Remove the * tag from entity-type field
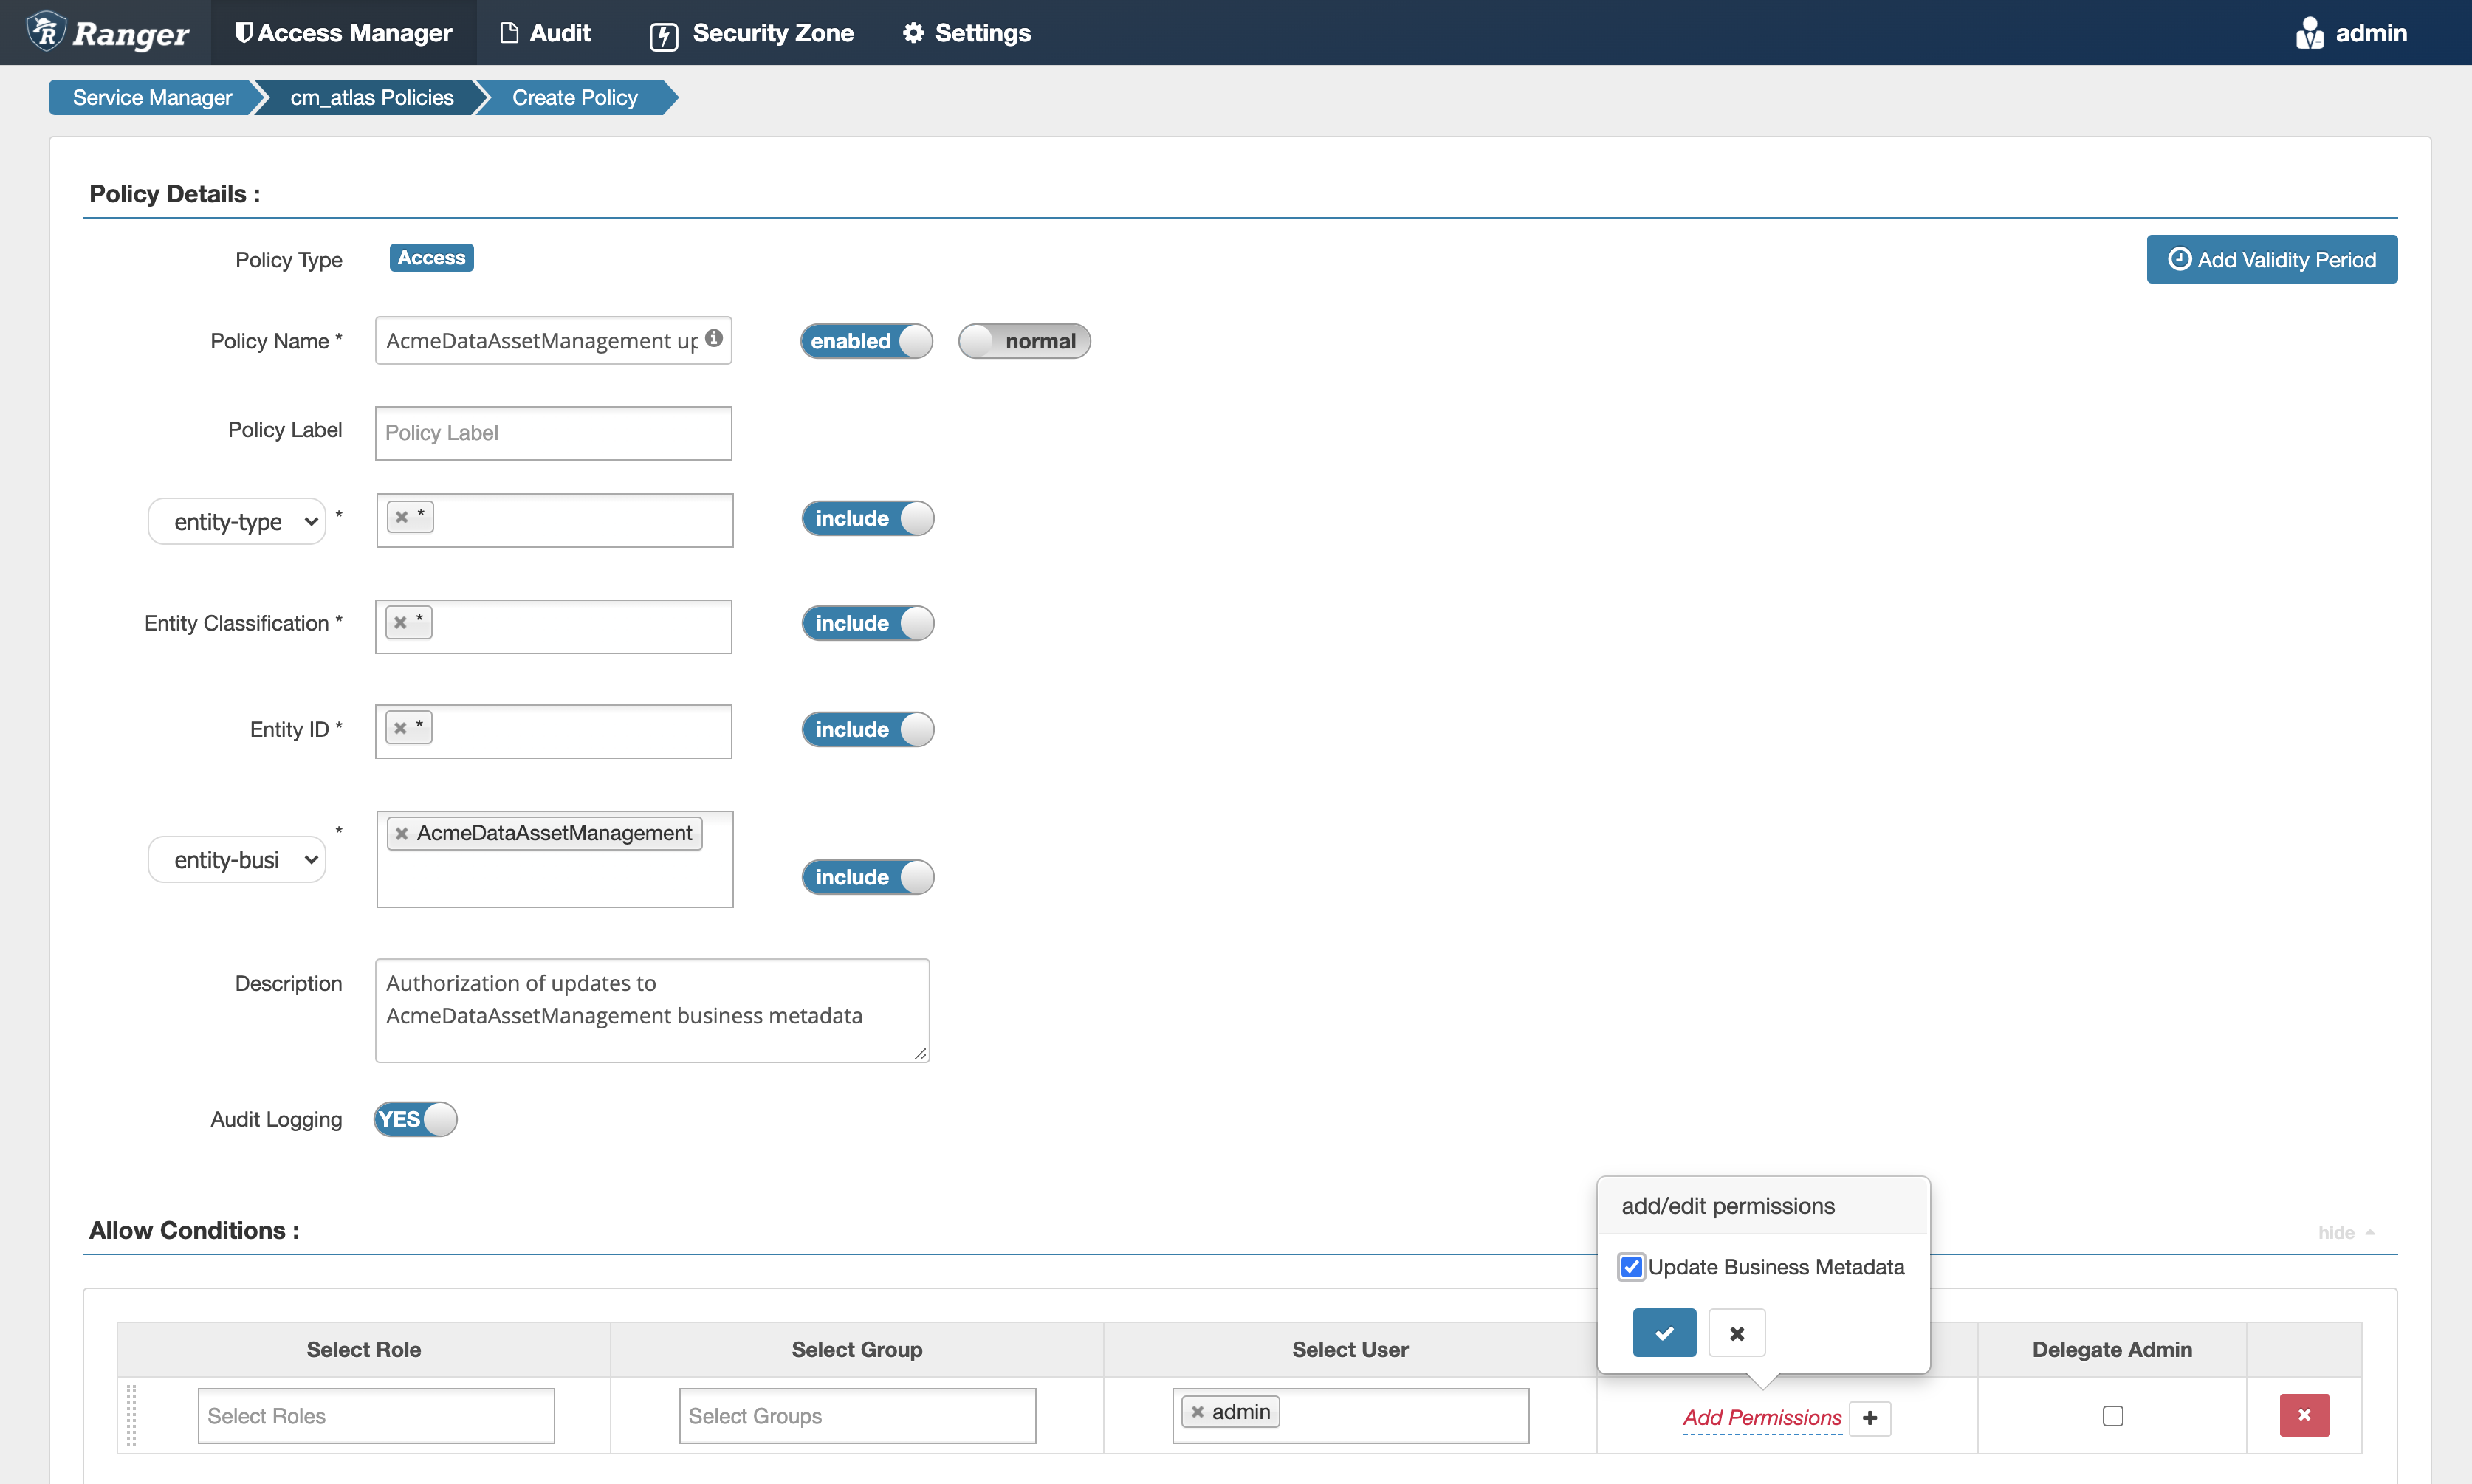 tap(401, 517)
